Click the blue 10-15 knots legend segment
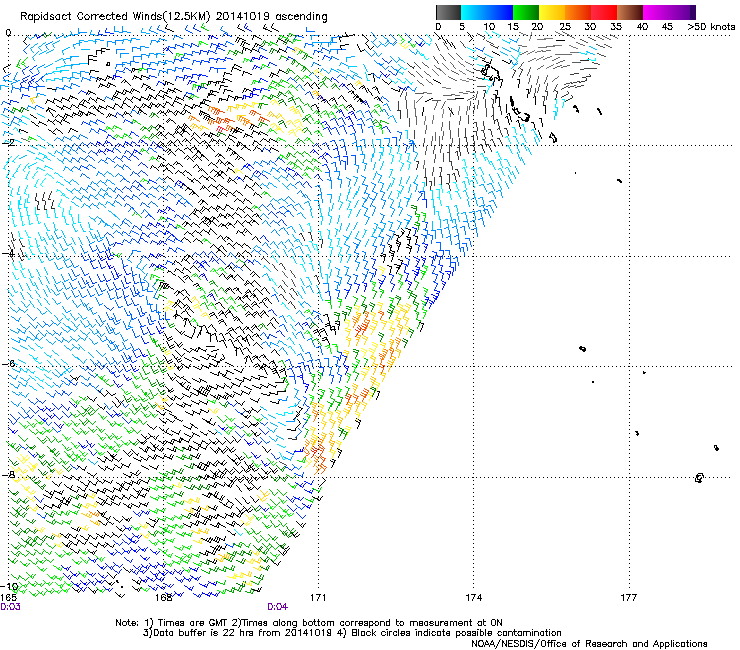Image resolution: width=740 pixels, height=650 pixels. (x=499, y=12)
